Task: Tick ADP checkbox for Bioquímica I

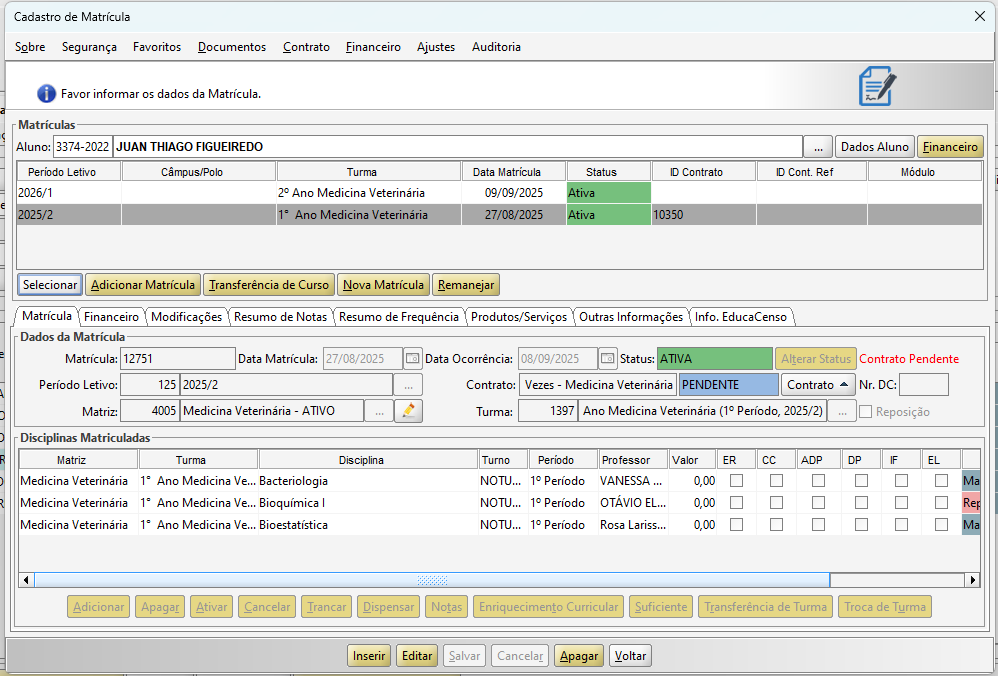Action: tap(819, 503)
